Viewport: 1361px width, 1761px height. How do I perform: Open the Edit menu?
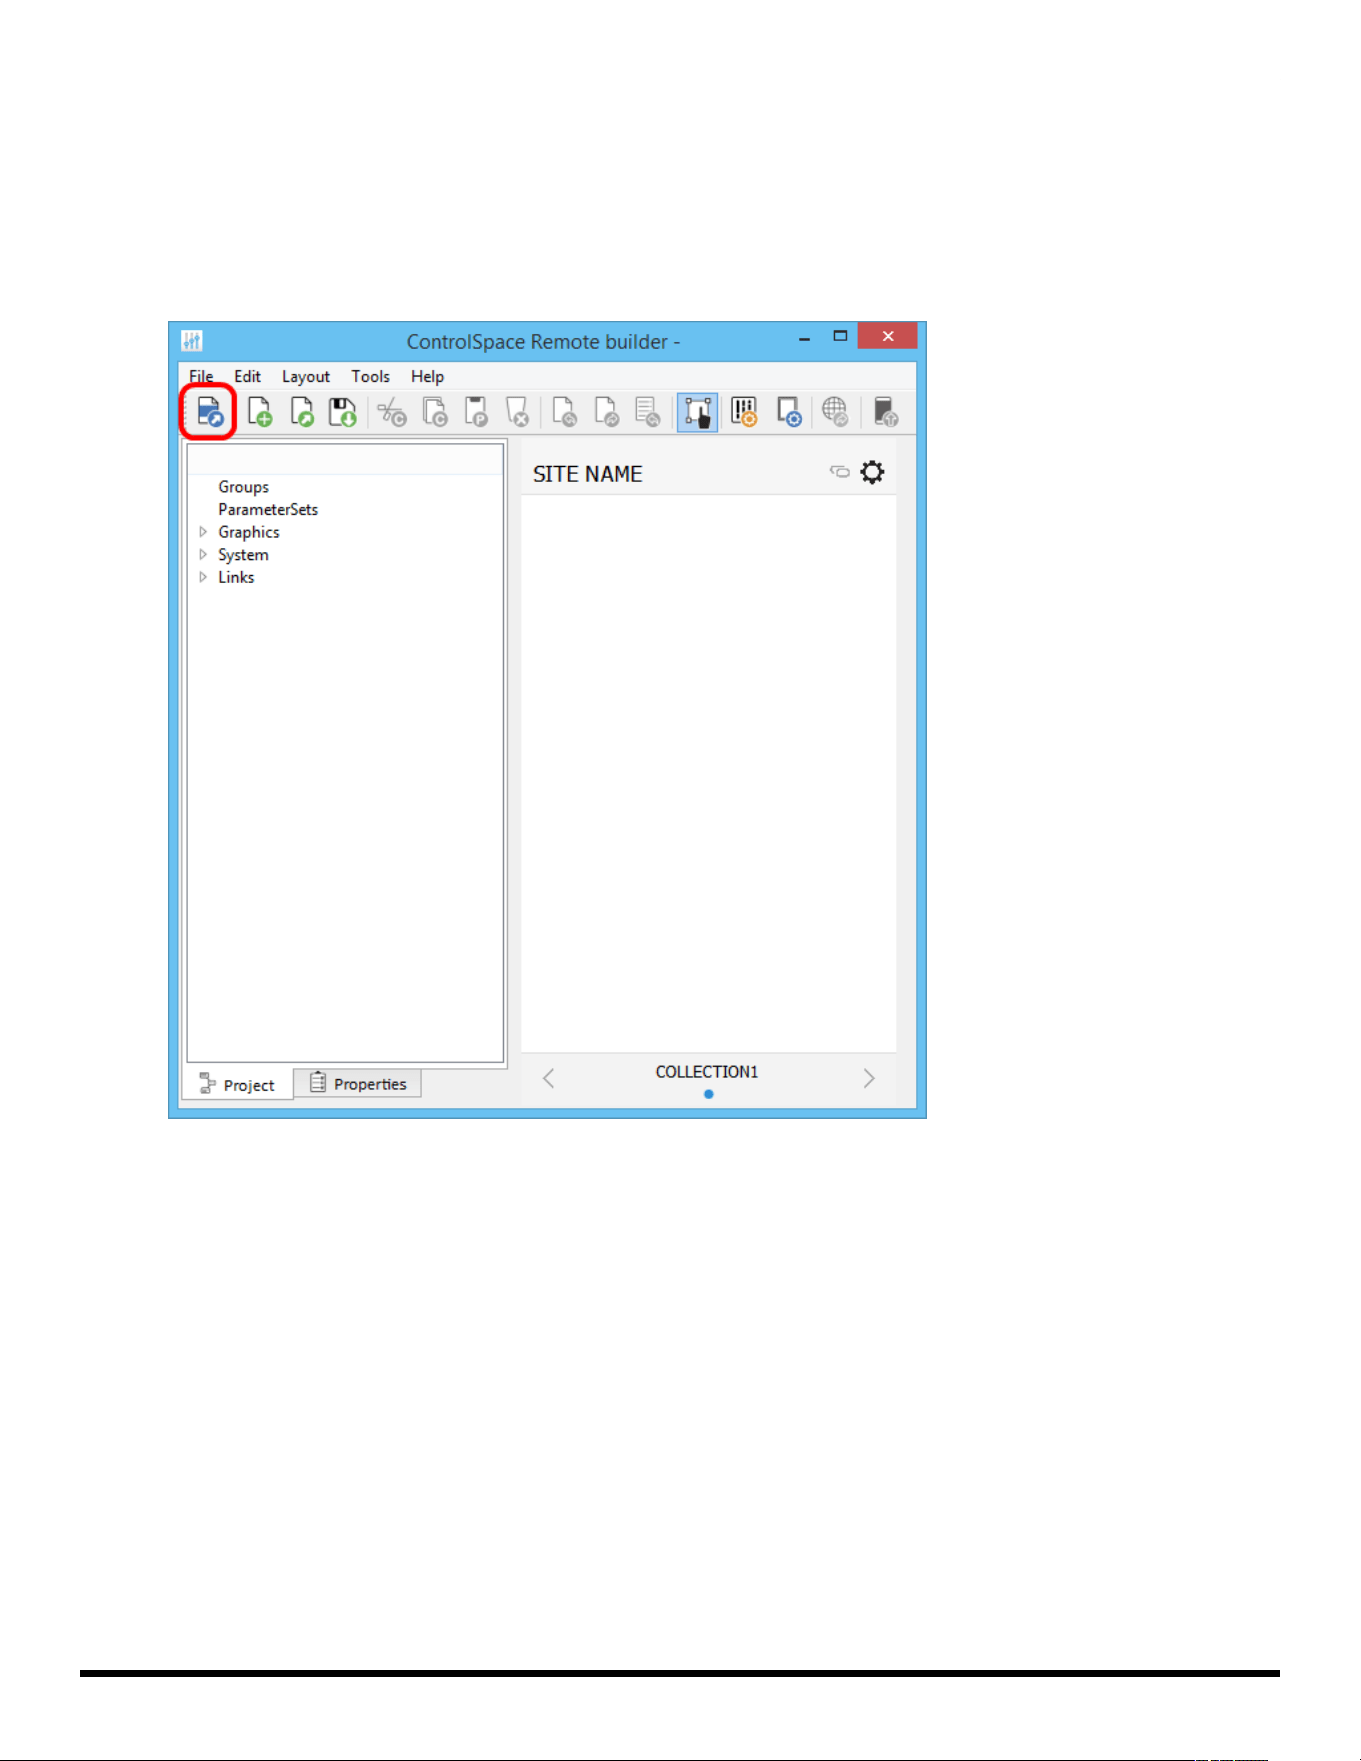(x=247, y=376)
